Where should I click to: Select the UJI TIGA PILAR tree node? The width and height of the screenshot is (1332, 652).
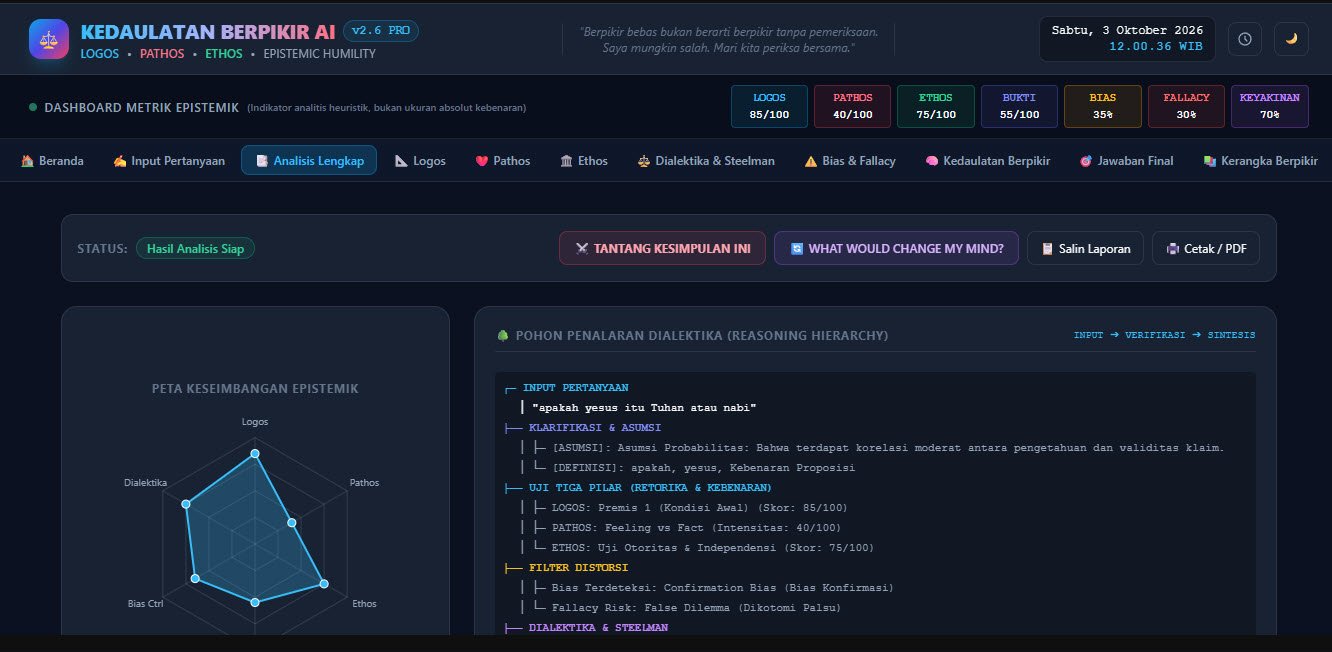coord(650,488)
